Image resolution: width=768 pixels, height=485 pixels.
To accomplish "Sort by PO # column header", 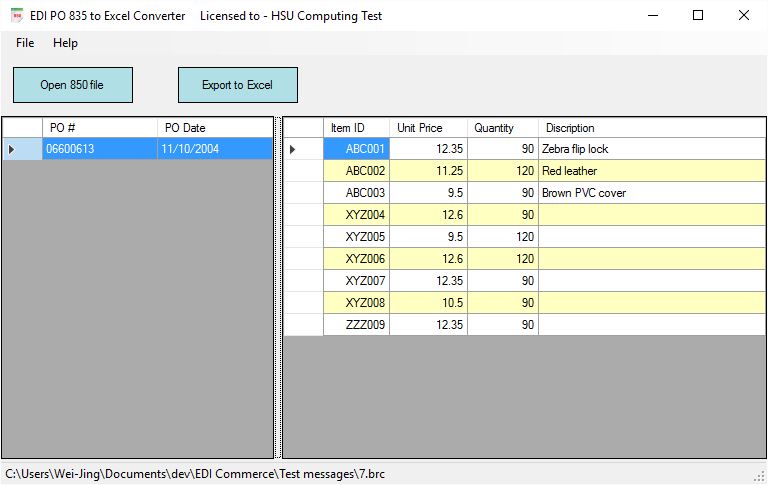I will (99, 128).
